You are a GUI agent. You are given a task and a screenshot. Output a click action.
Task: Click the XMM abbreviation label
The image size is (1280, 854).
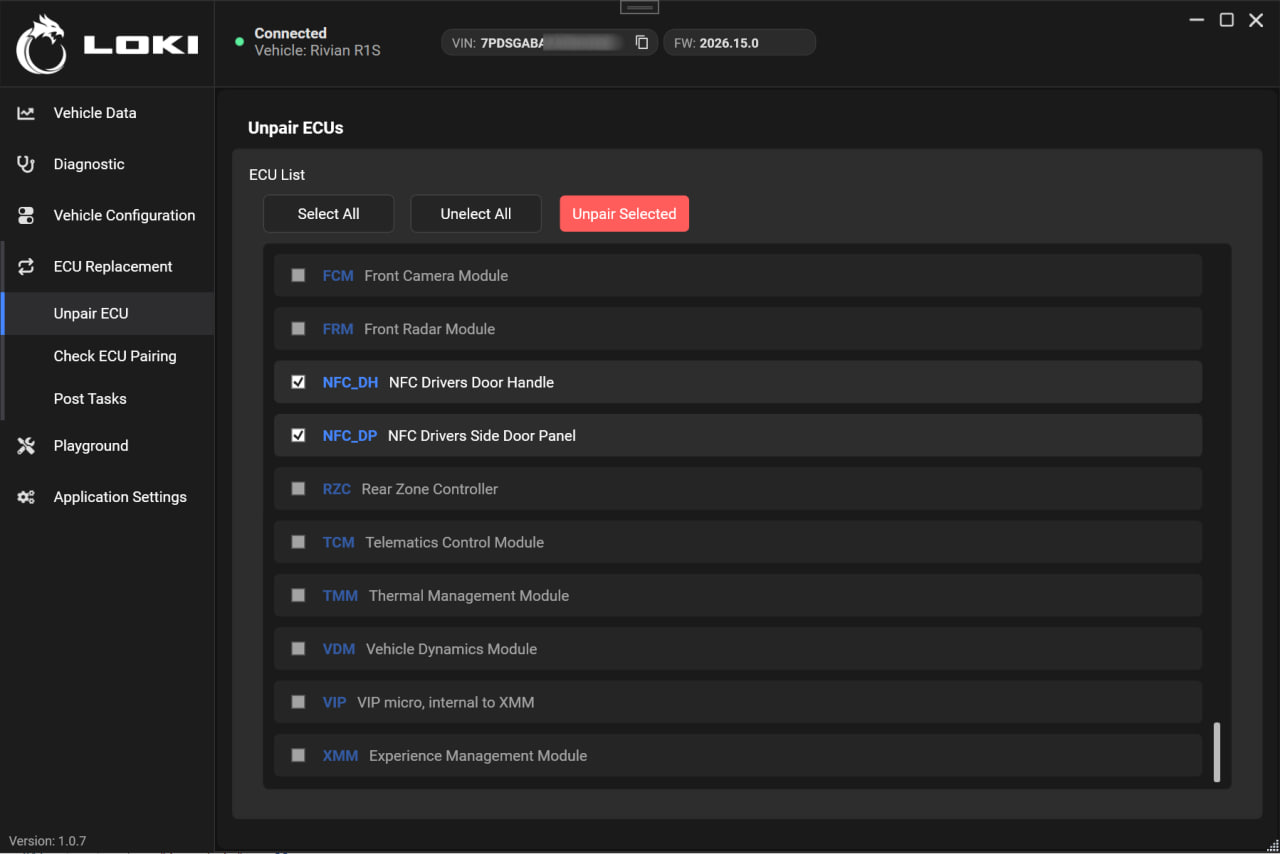[340, 755]
